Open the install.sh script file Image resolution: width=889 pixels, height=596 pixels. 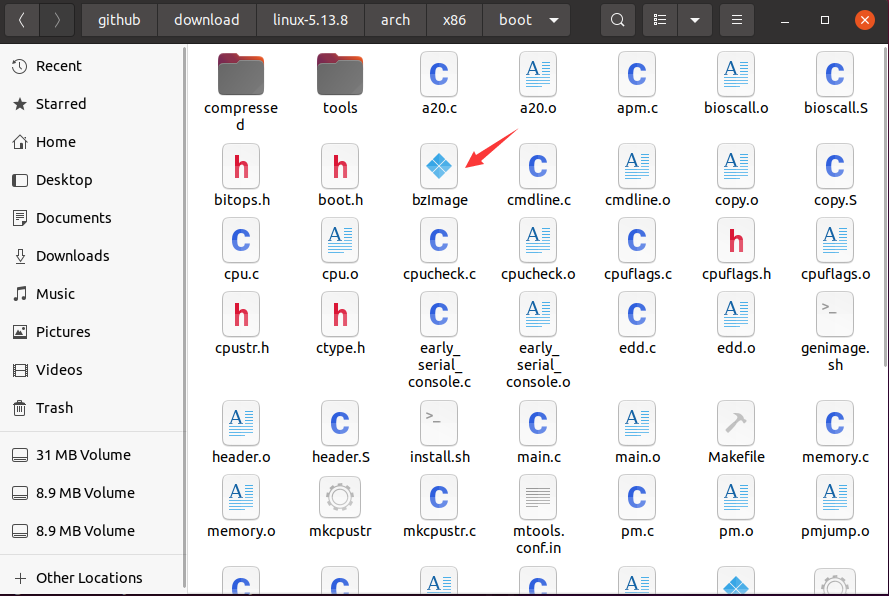(x=438, y=423)
